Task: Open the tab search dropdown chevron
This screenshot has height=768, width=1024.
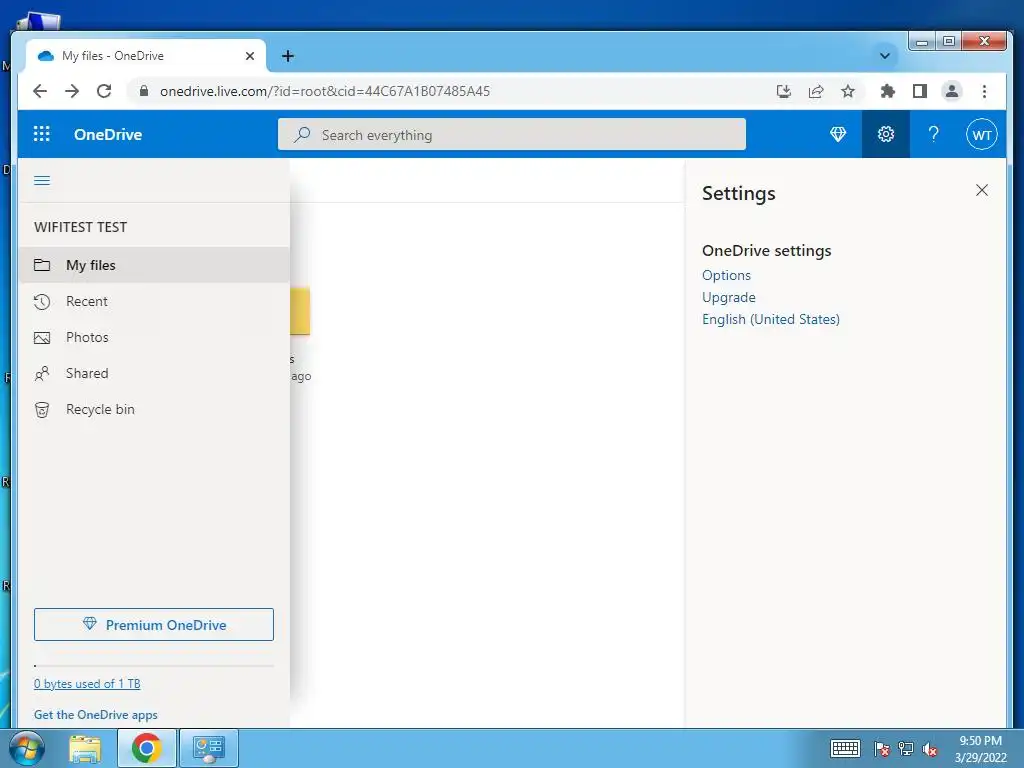Action: pyautogui.click(x=885, y=56)
